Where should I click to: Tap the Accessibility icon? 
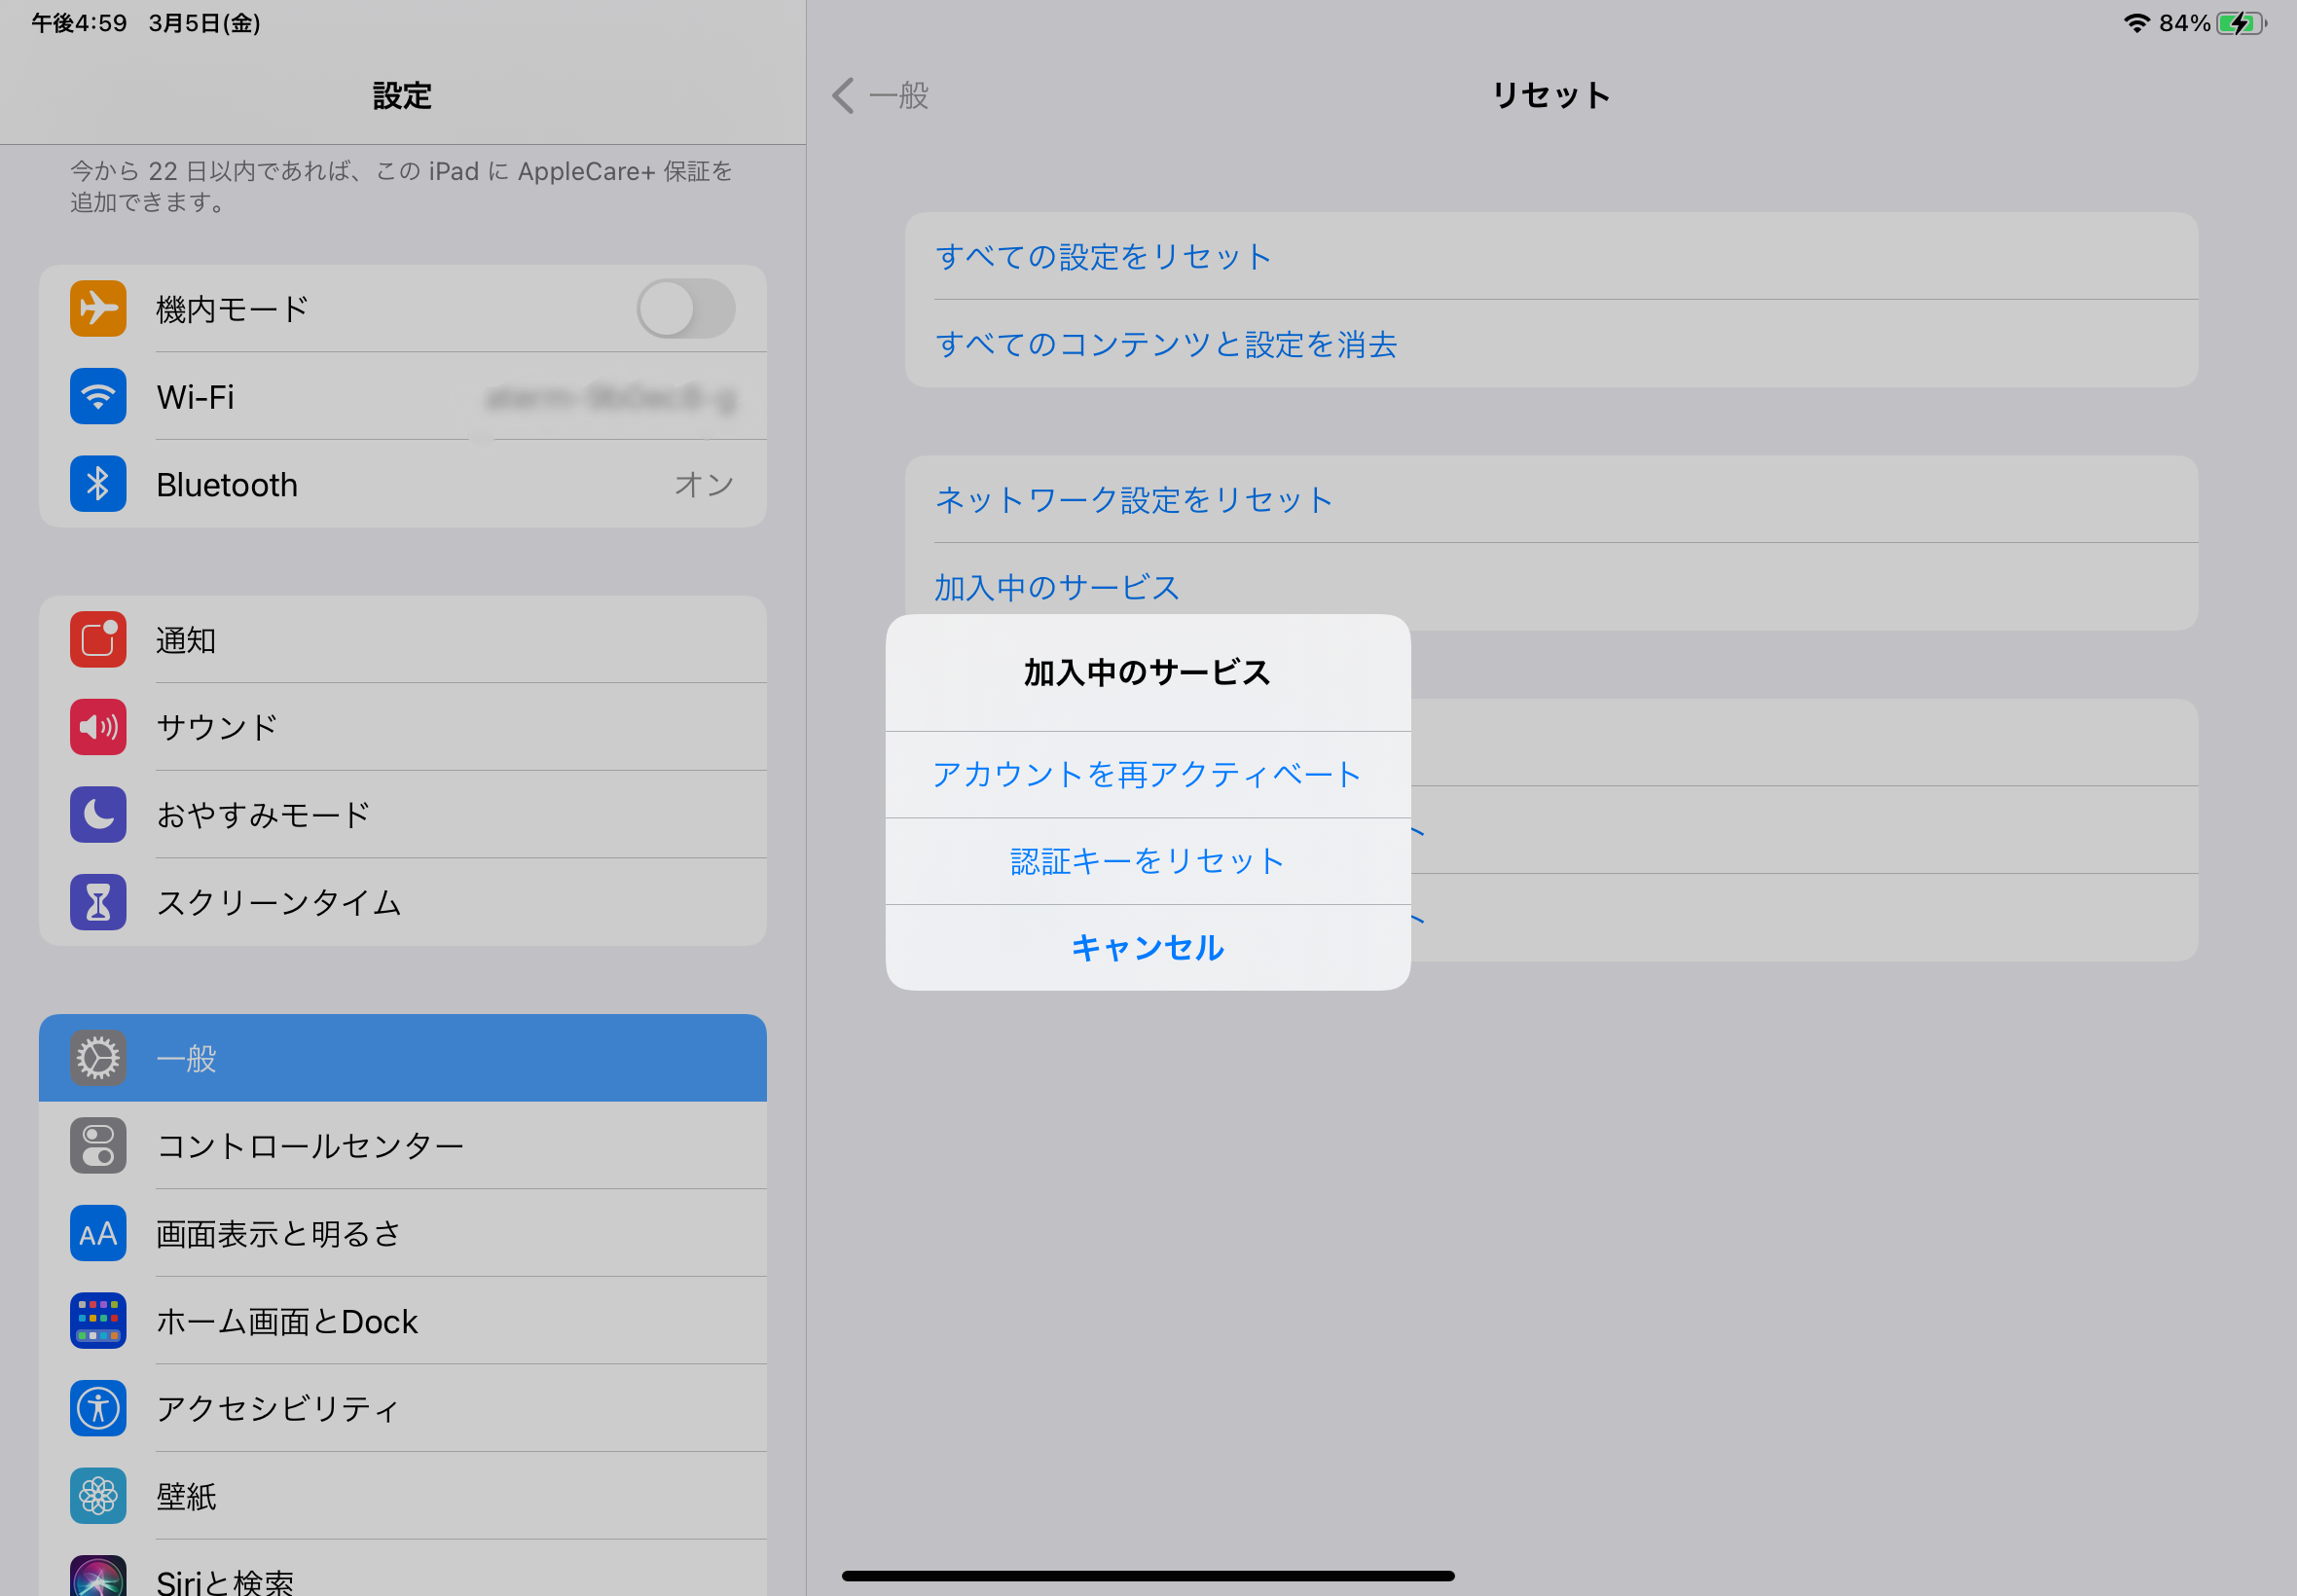(98, 1408)
